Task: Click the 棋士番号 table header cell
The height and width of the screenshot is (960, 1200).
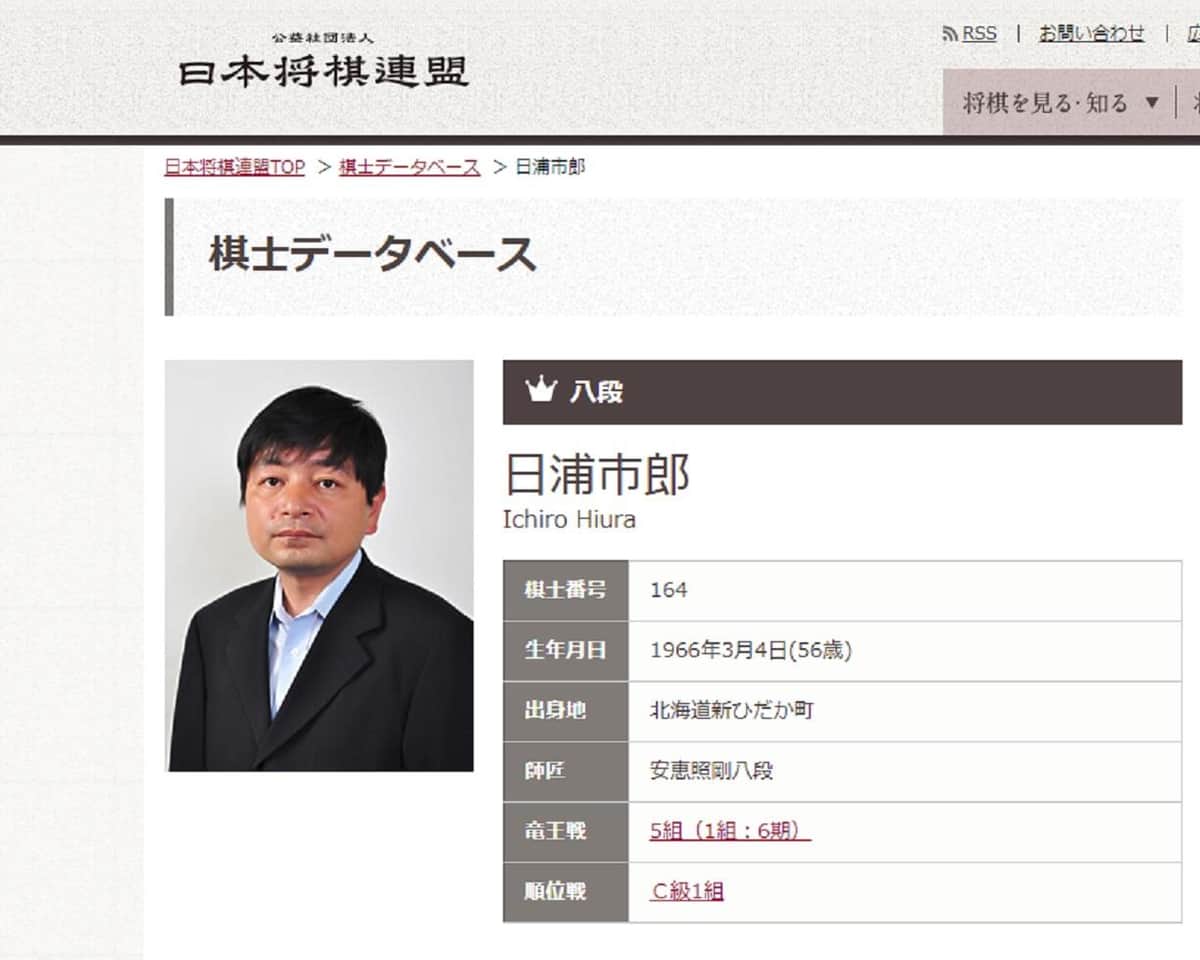Action: (565, 590)
